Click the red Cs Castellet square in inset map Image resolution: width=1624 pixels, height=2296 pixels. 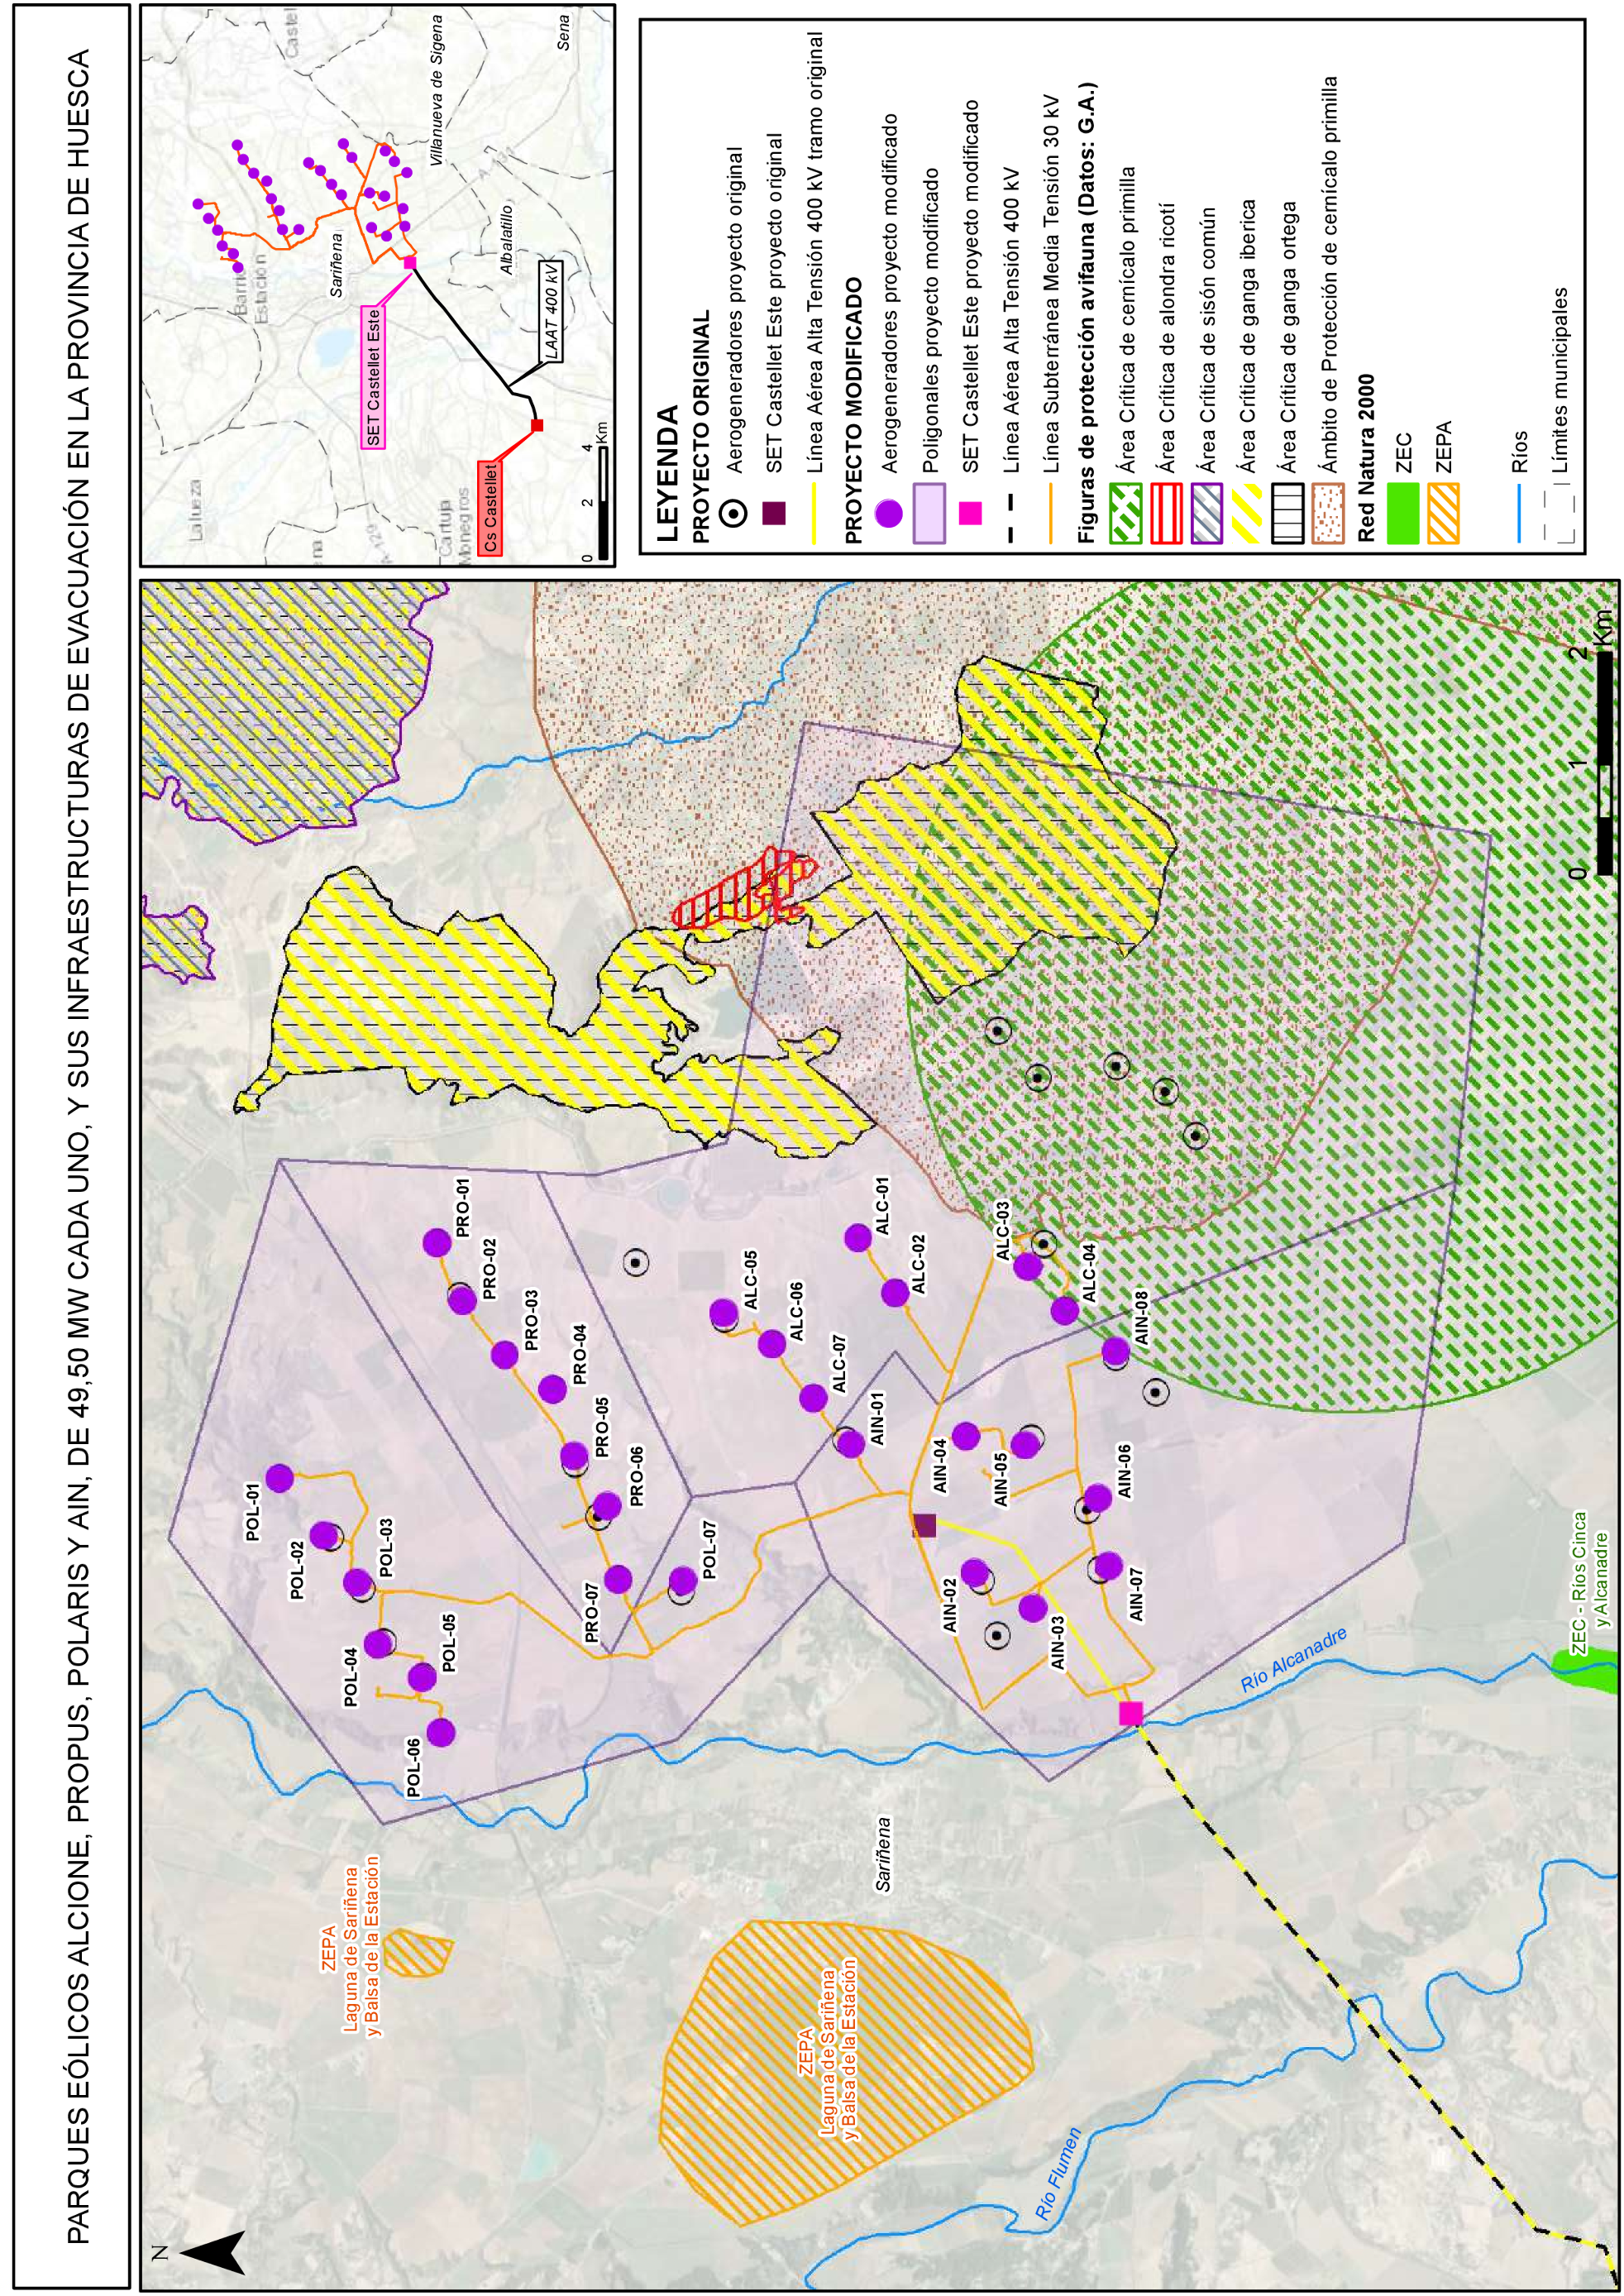tap(537, 426)
